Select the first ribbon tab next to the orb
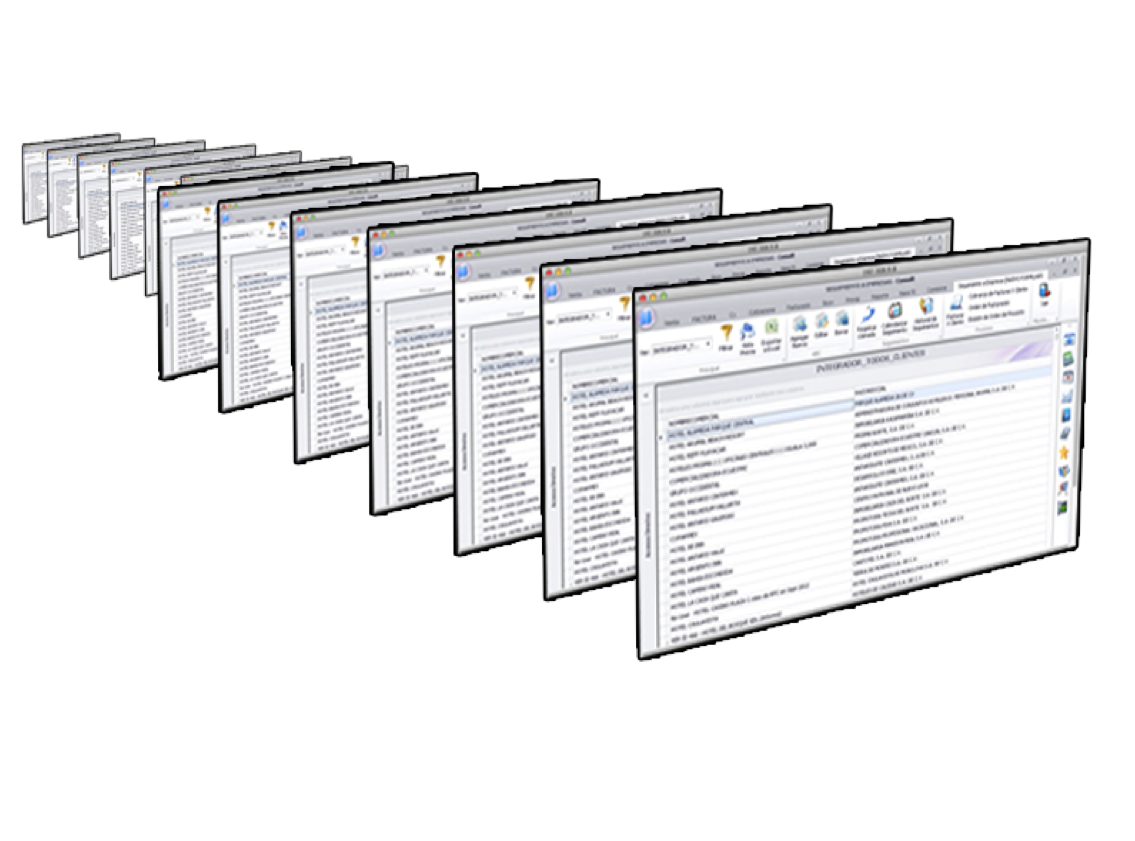 (672, 322)
